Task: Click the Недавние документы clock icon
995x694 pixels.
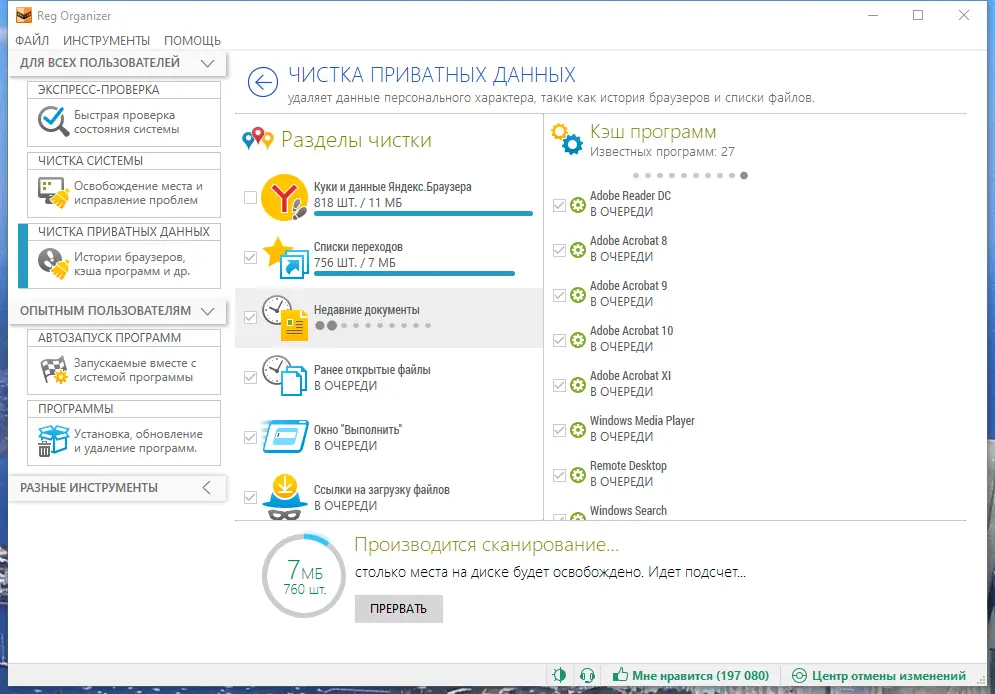Action: coord(286,318)
